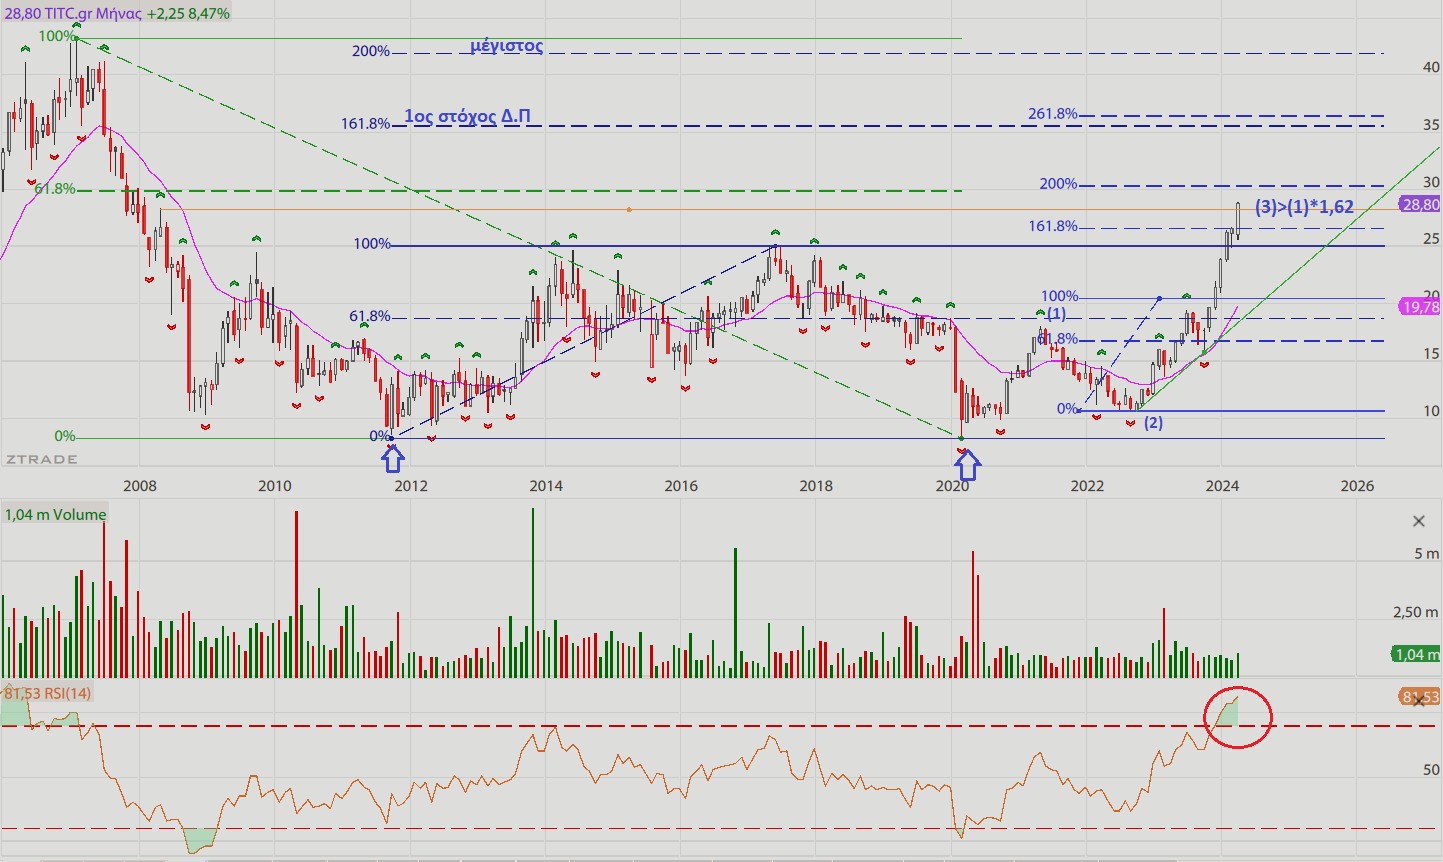Viewport: 1443px width, 862px height.
Task: Select the blue arrow marker below 2020 low
Action: (970, 464)
